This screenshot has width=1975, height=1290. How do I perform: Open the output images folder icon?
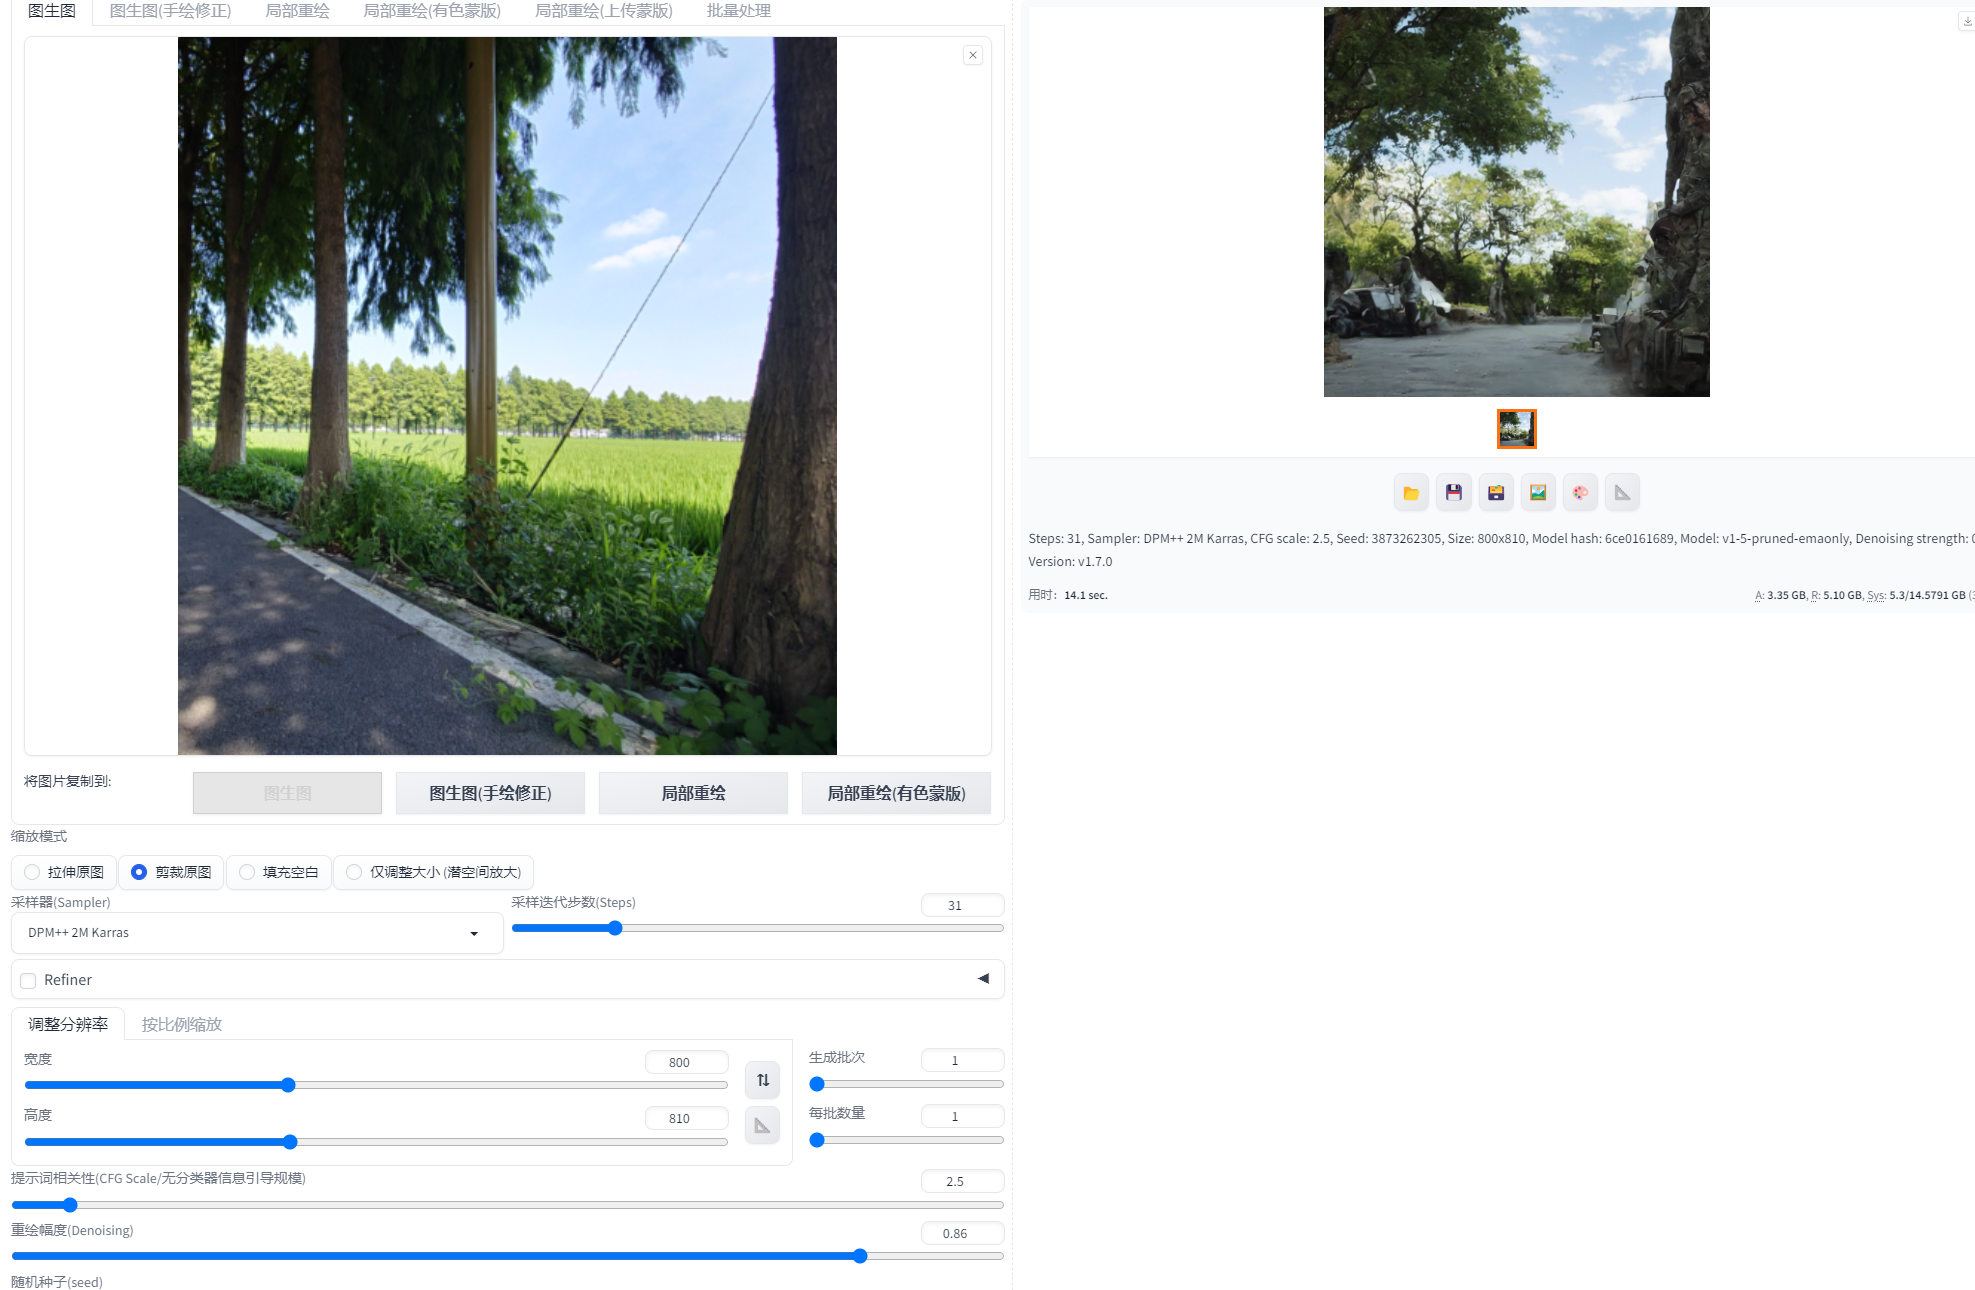[x=1411, y=493]
